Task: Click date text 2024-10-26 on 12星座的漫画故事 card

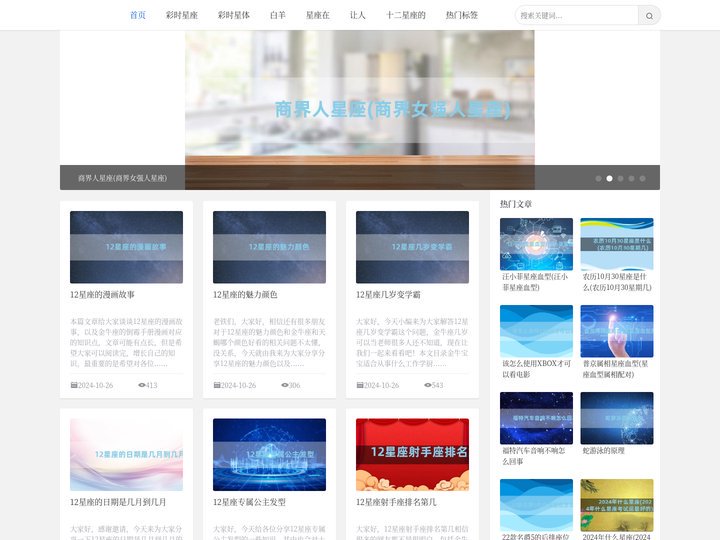Action: [96, 385]
